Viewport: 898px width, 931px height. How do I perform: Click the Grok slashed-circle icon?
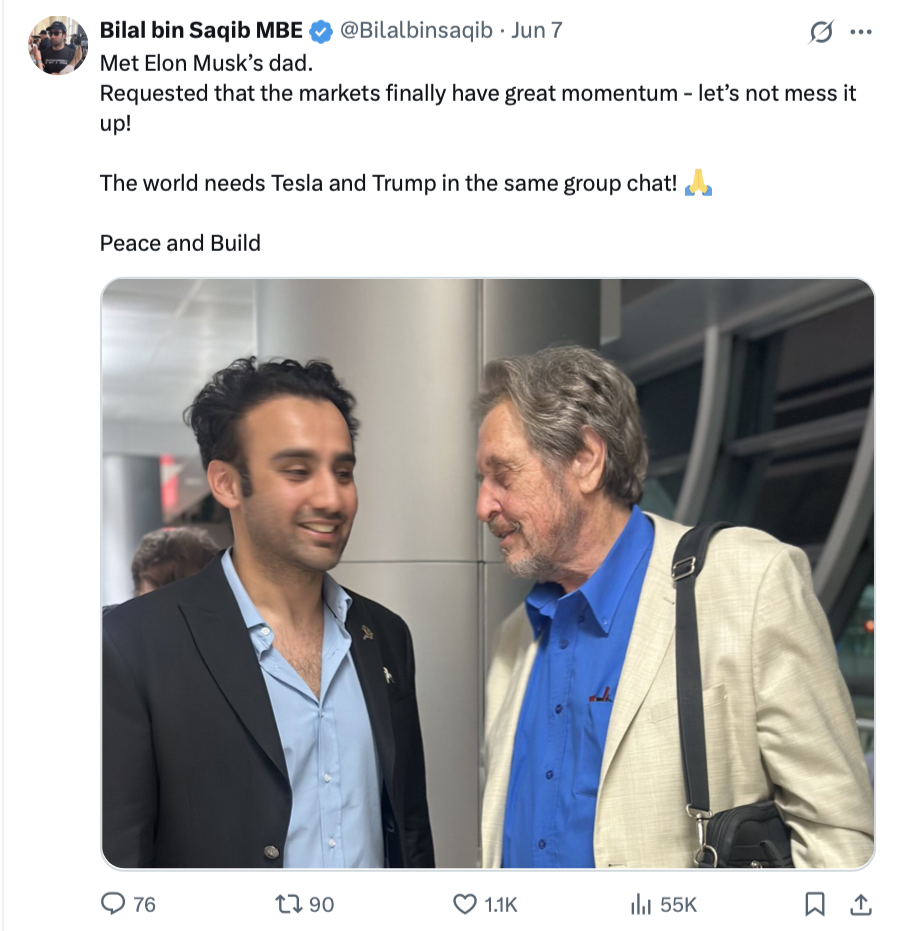click(x=820, y=32)
